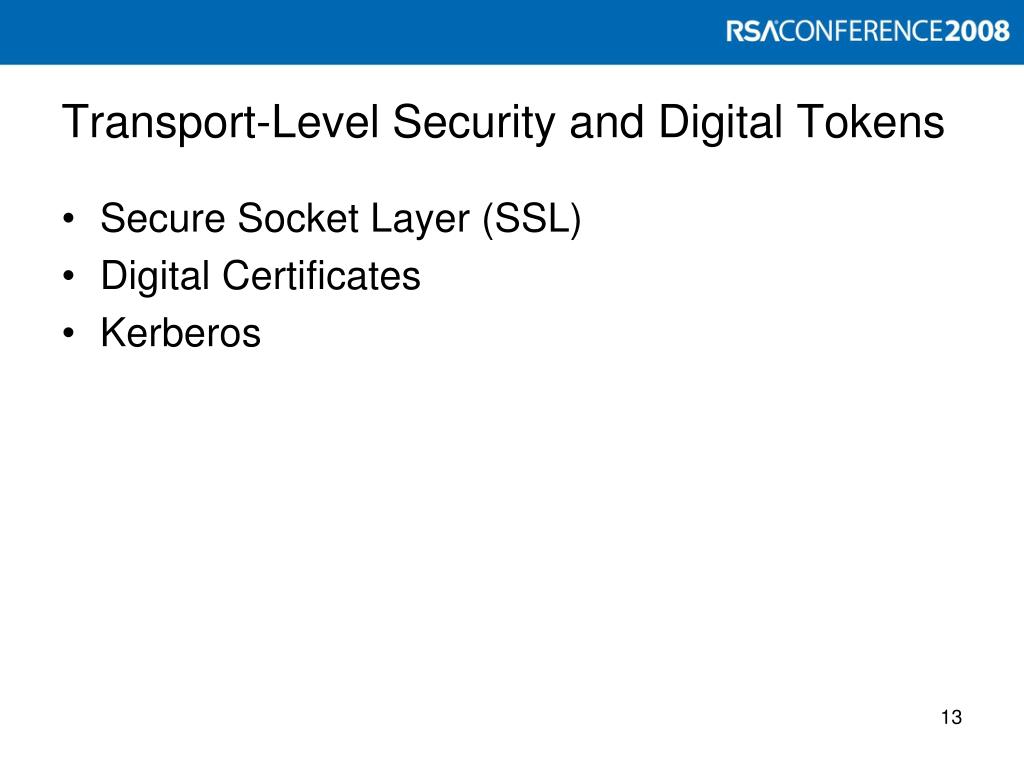
Task: Click the 2008 year in the header
Action: (977, 31)
